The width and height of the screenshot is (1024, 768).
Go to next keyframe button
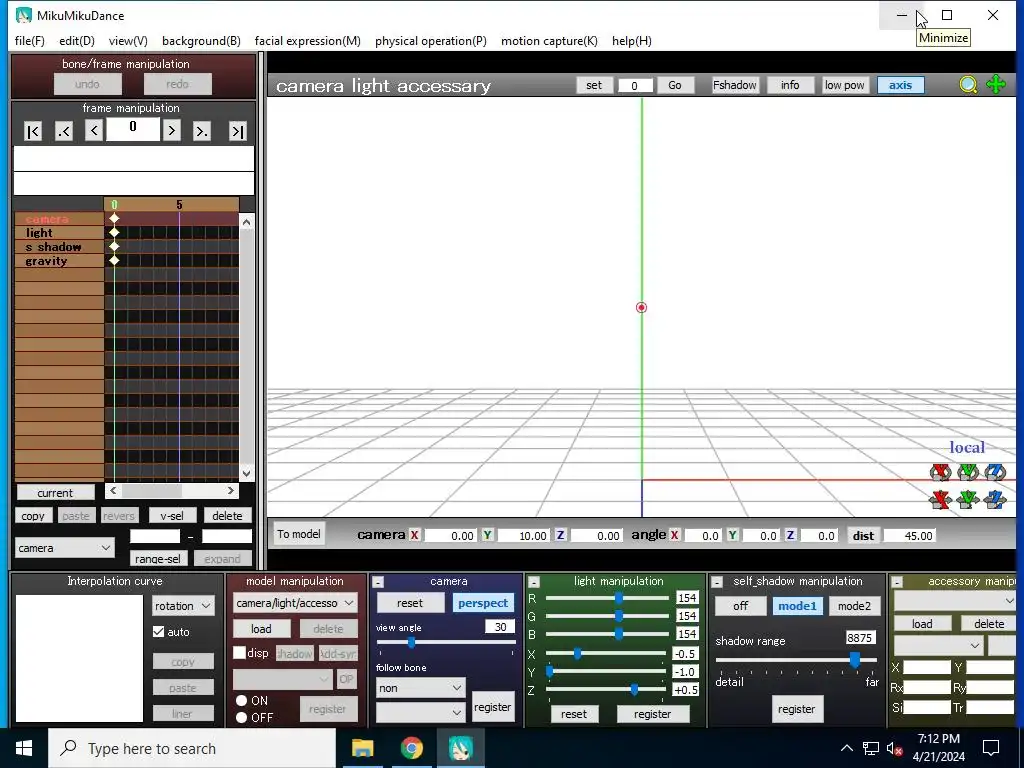click(202, 131)
